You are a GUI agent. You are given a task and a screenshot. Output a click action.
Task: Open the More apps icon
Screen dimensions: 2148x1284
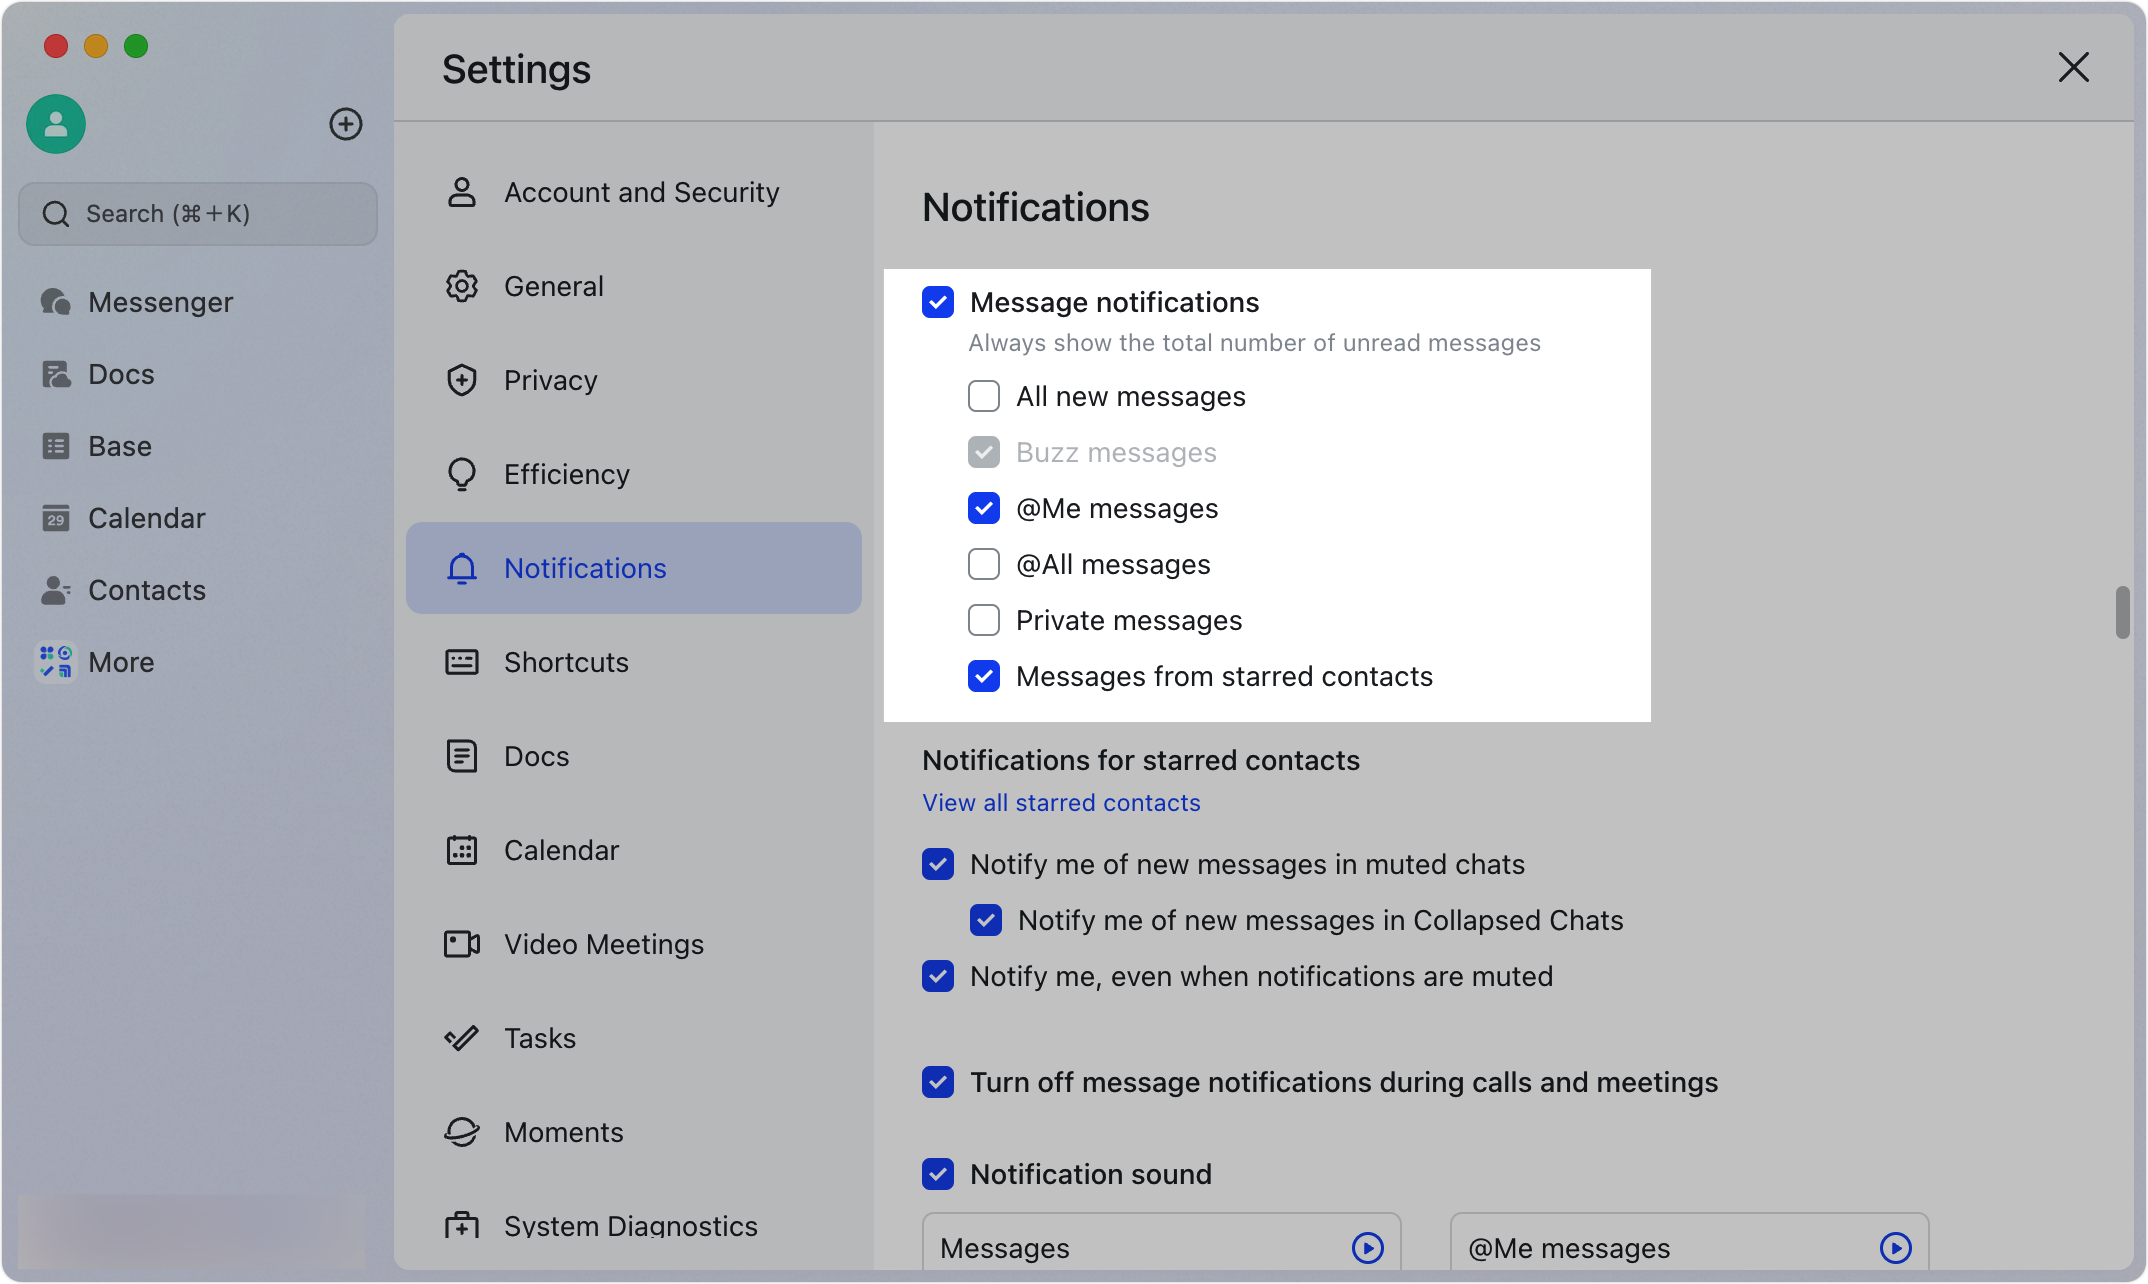coord(56,662)
